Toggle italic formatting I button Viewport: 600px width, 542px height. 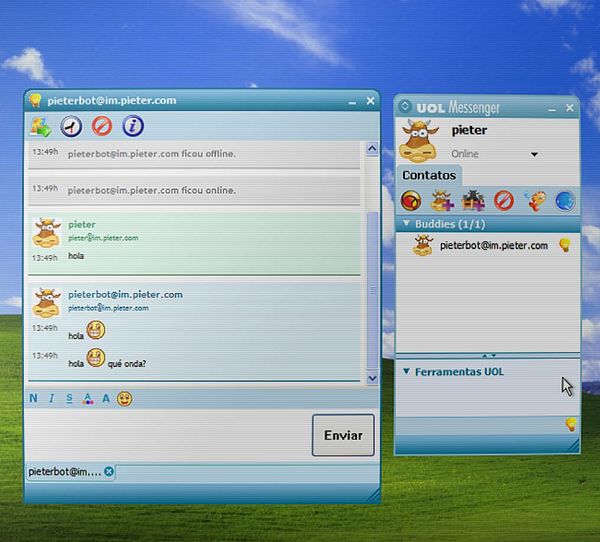51,398
